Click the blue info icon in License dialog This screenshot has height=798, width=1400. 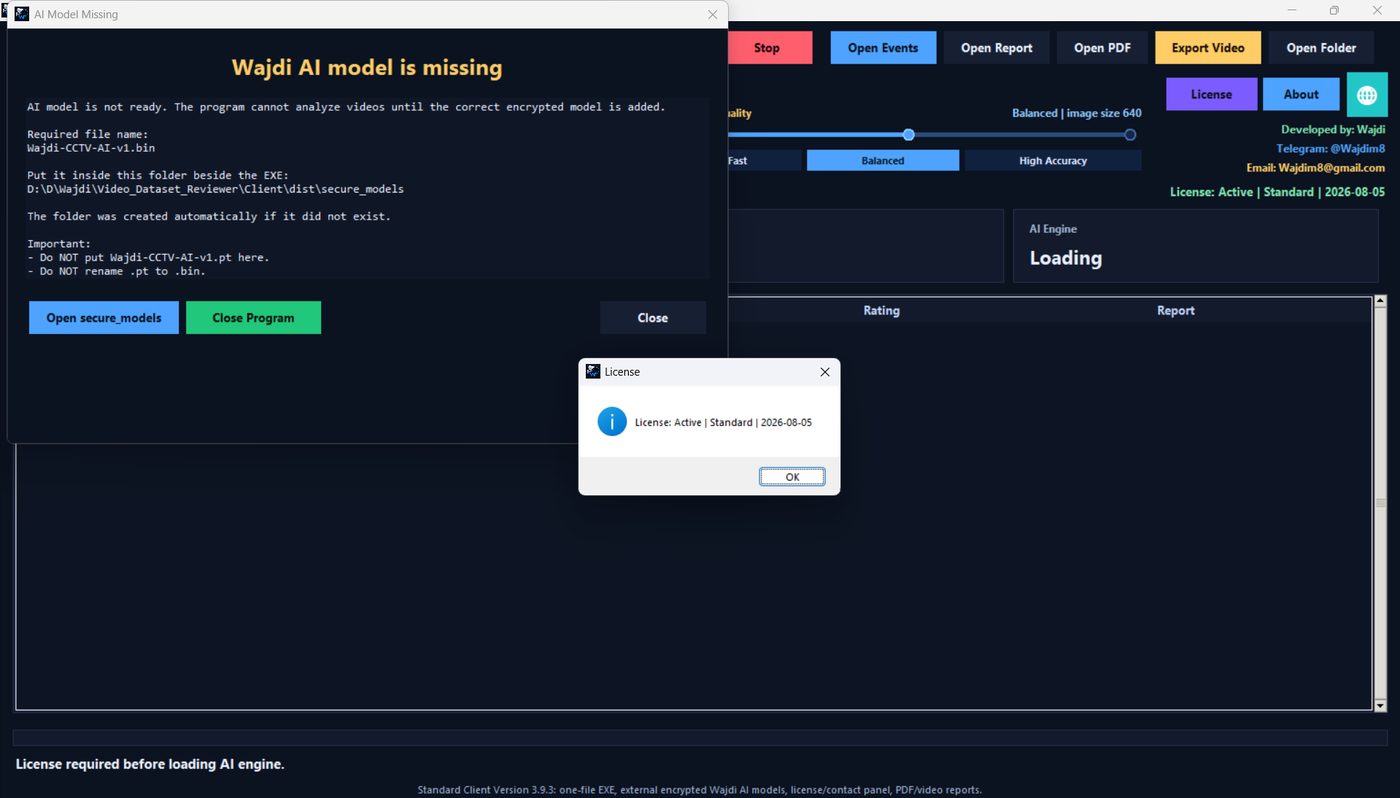(612, 422)
